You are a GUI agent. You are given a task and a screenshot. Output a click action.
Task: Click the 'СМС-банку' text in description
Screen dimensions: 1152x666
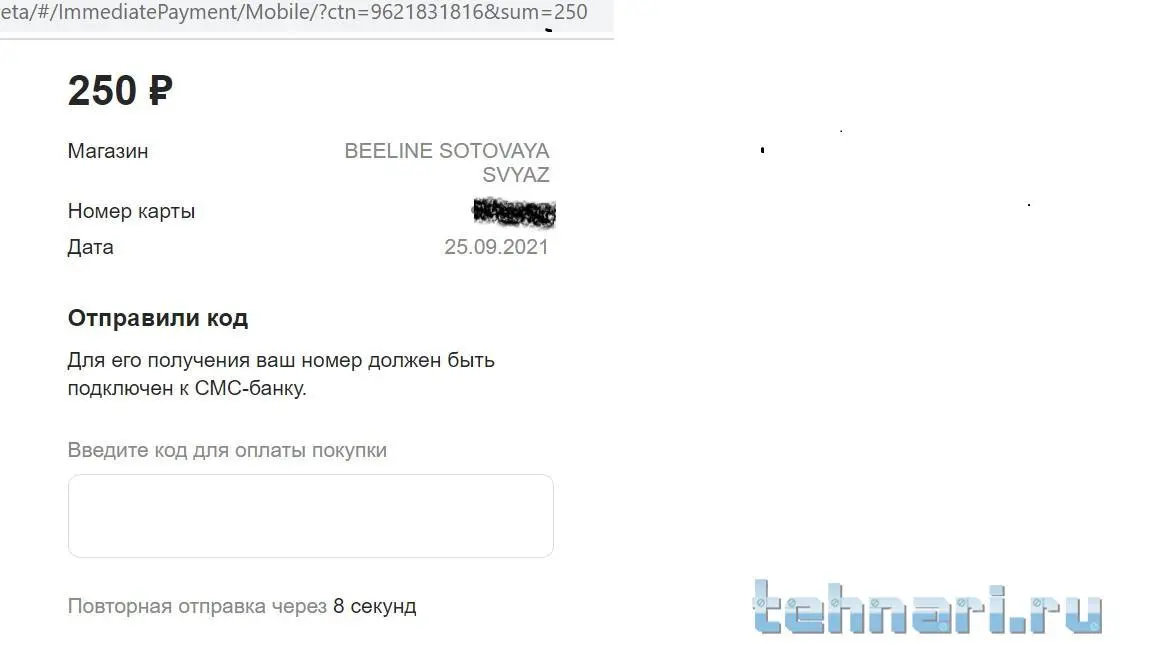(x=251, y=388)
